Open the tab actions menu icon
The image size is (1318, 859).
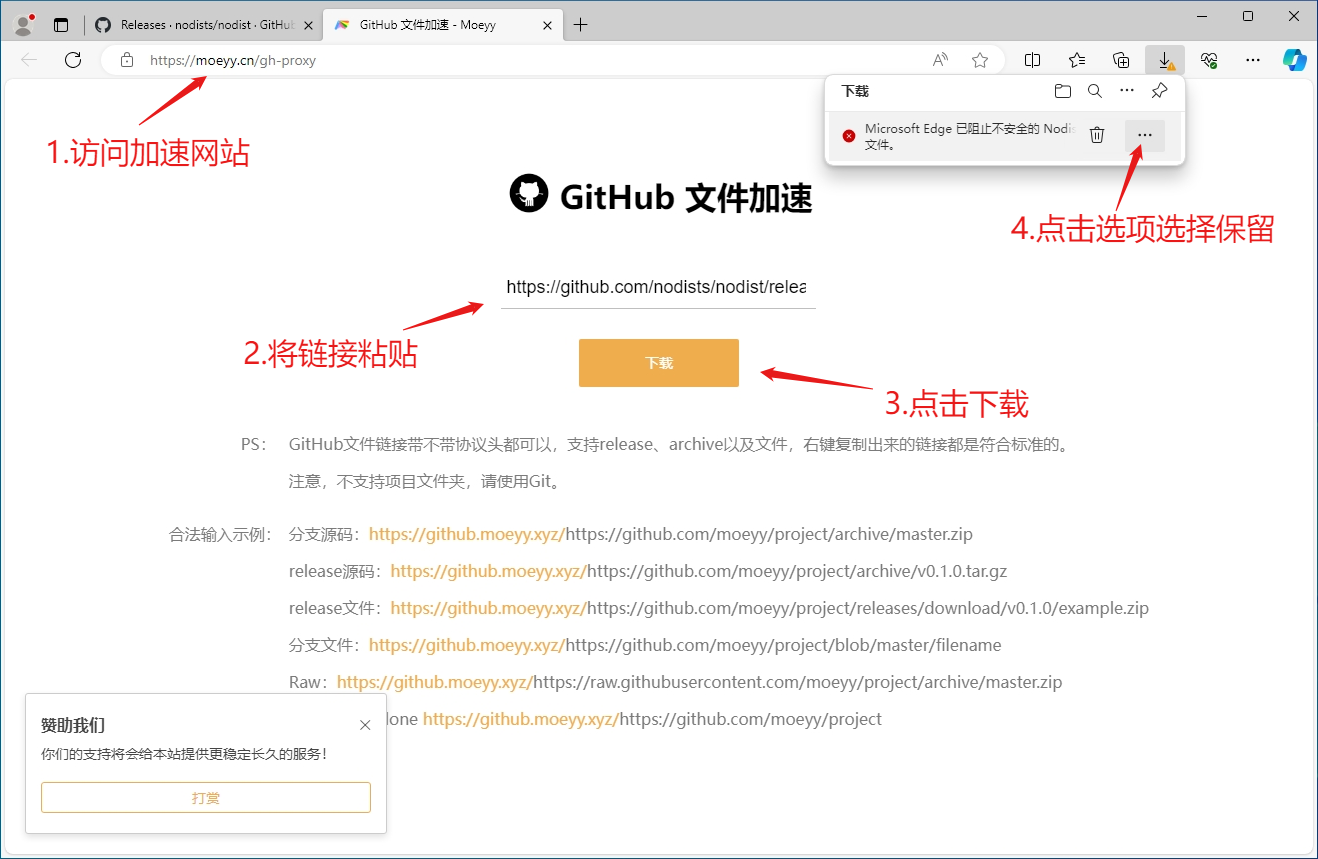click(x=62, y=25)
